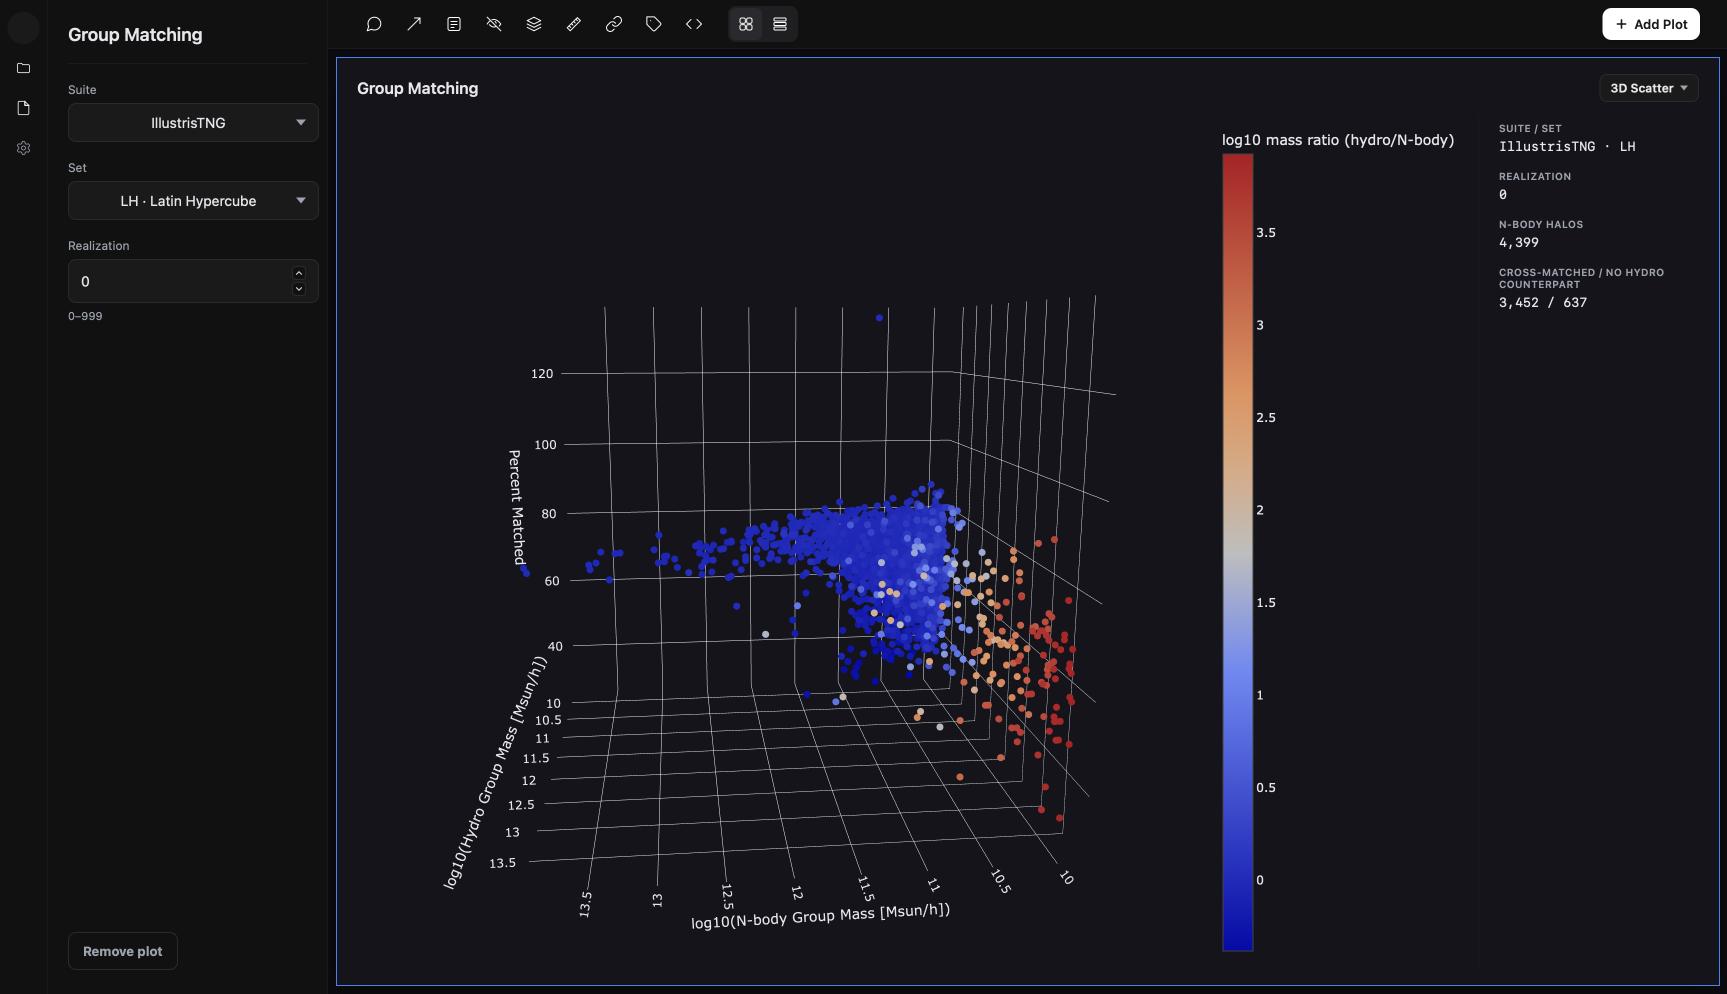Click the chain link icon

[x=614, y=24]
